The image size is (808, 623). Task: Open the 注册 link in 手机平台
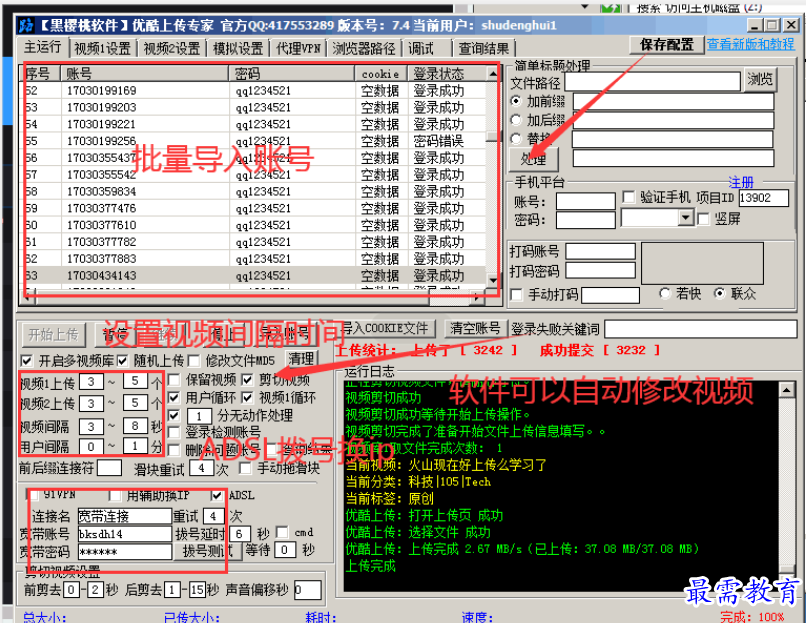[x=740, y=182]
